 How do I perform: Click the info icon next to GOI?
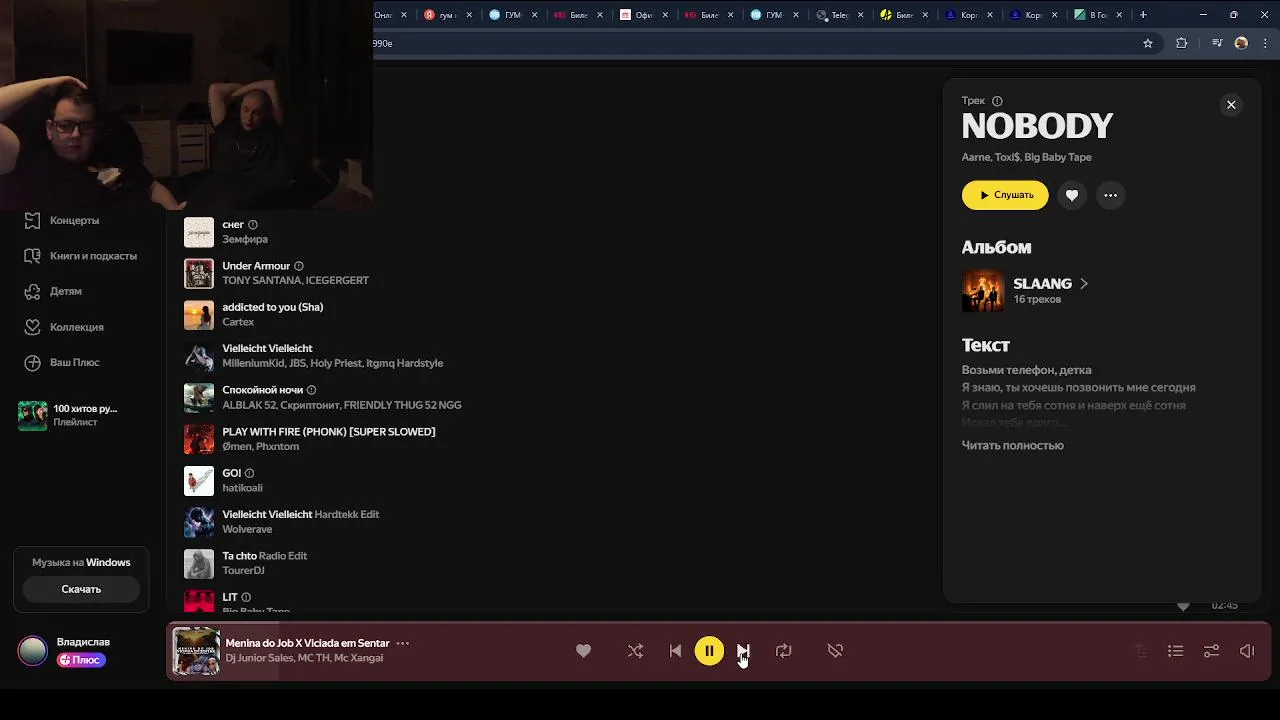click(x=250, y=473)
